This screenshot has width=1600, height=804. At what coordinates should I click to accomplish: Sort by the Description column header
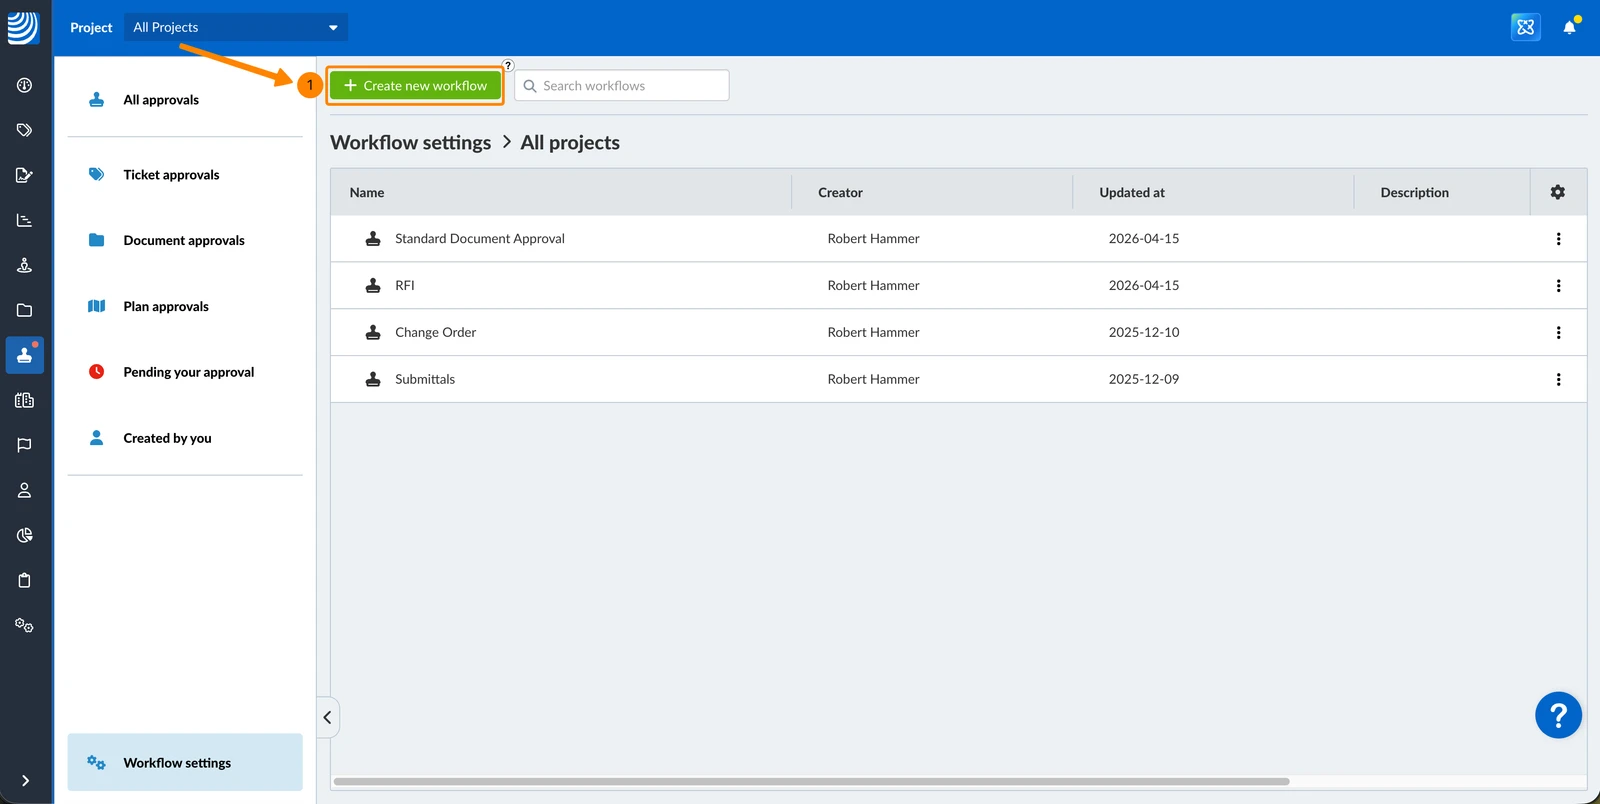tap(1415, 193)
